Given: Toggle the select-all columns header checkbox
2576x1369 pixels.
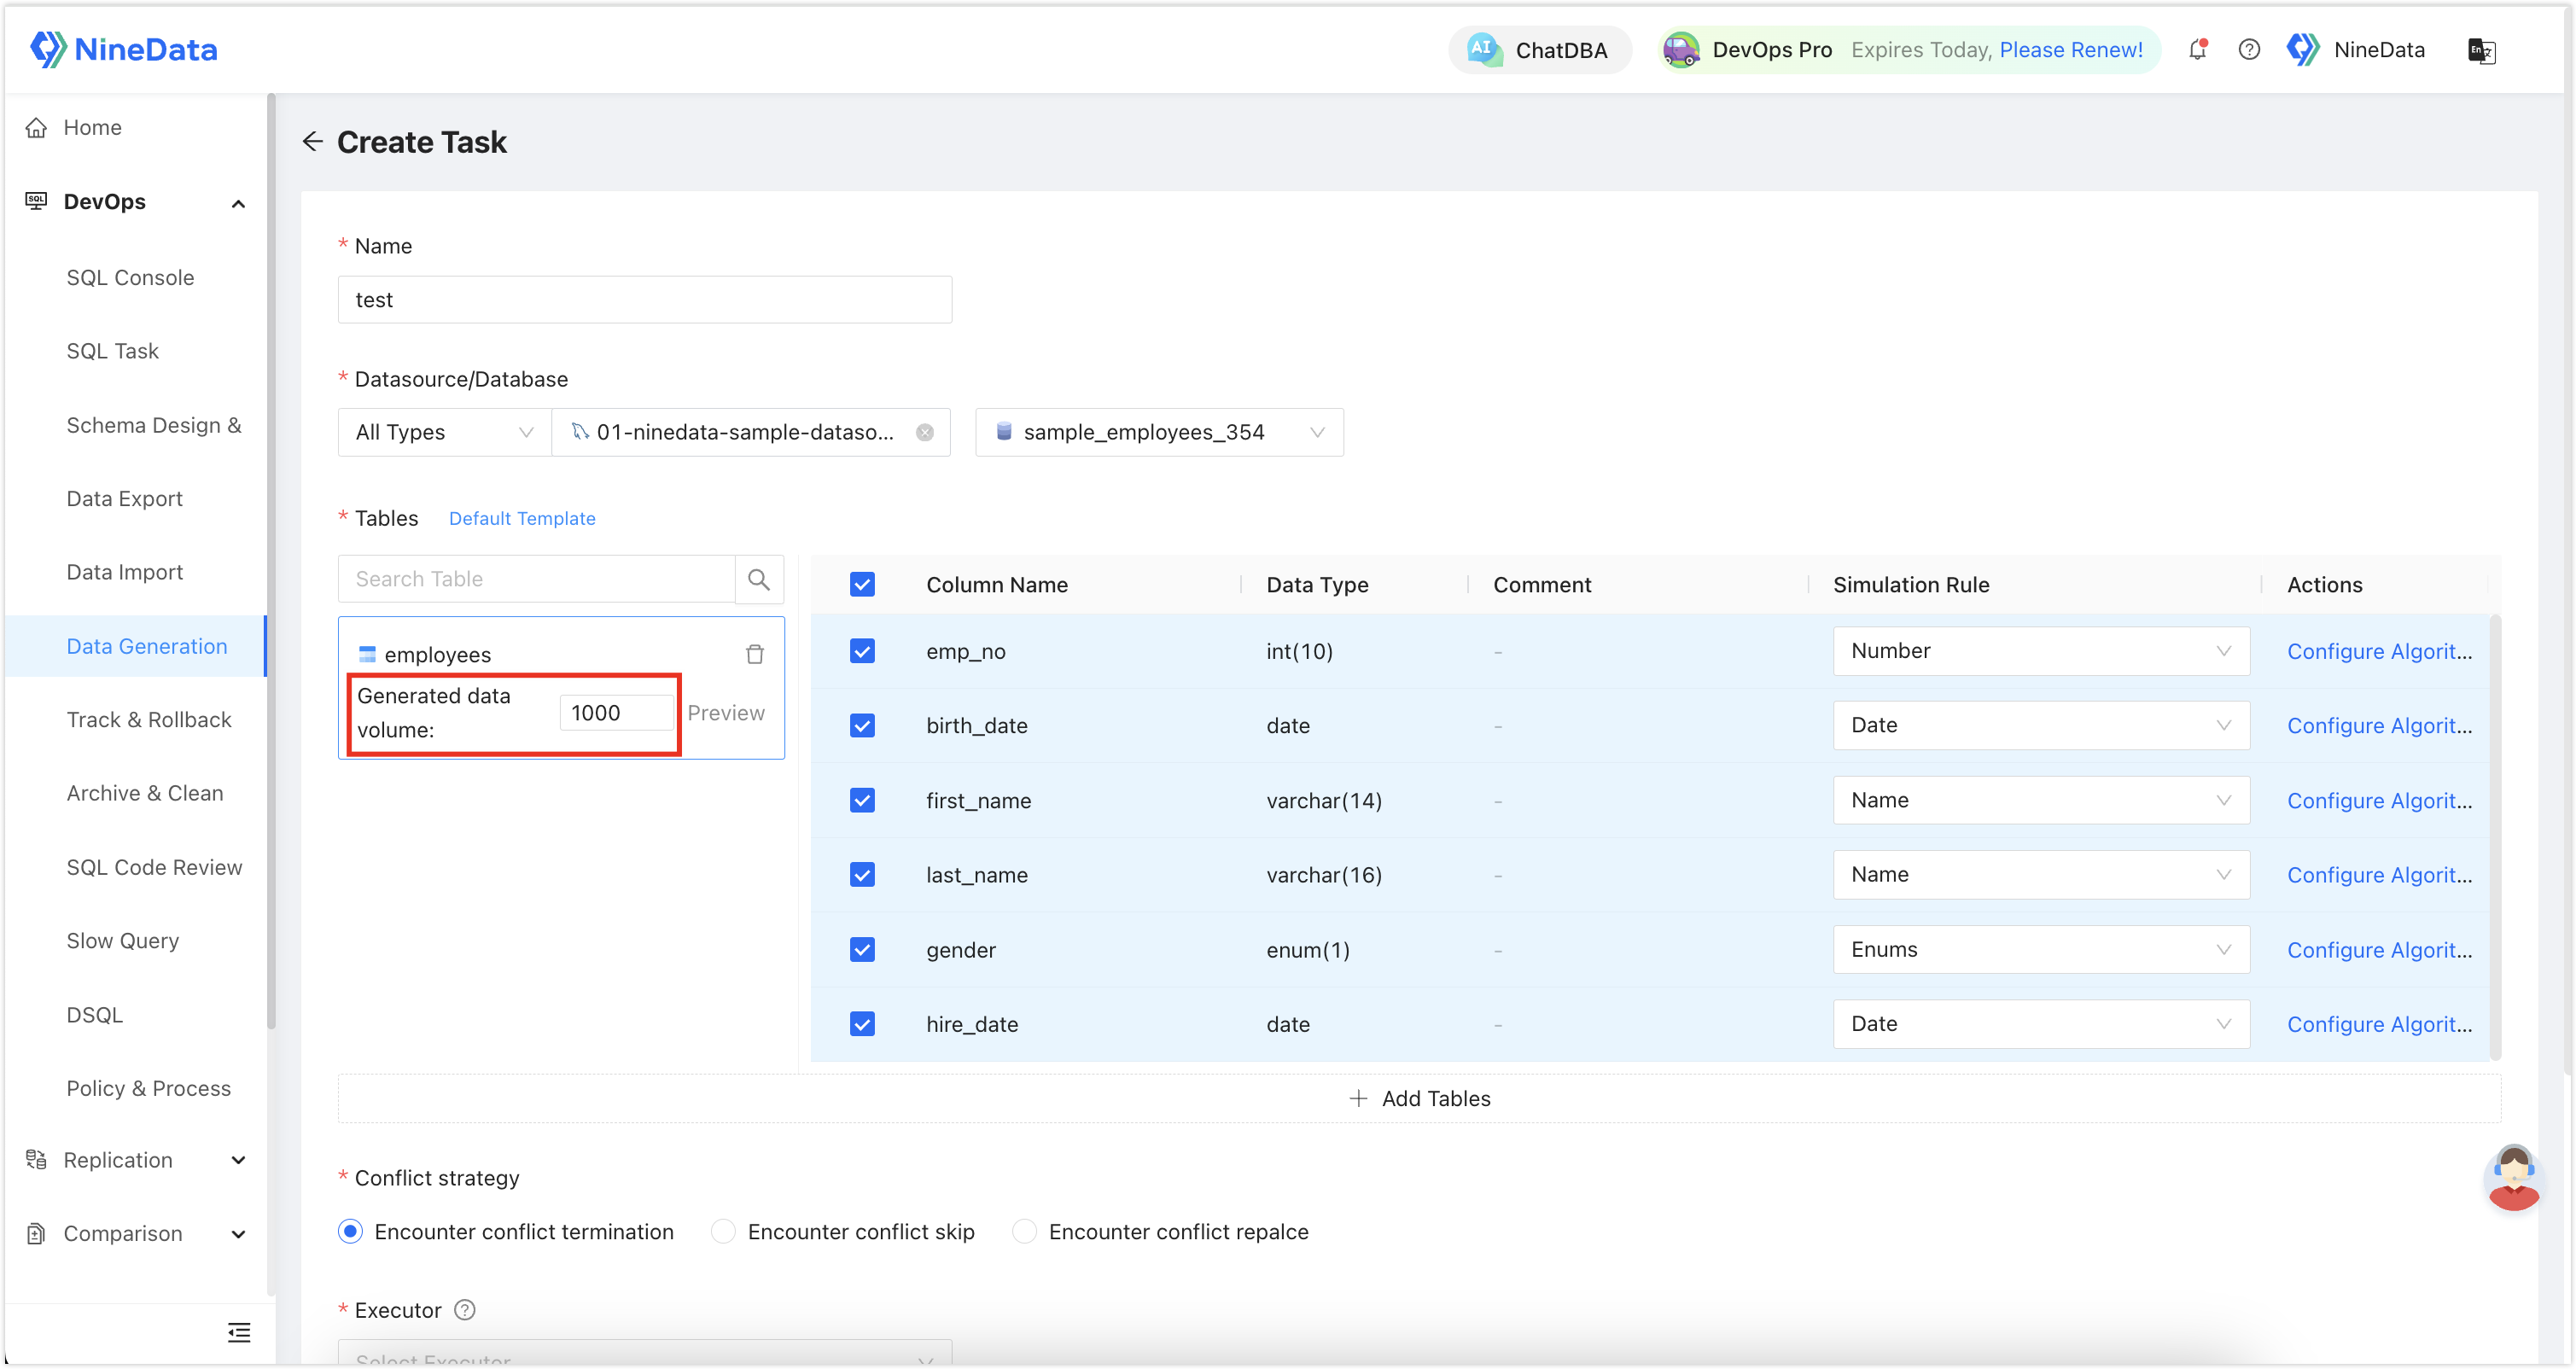Looking at the screenshot, I should point(862,584).
